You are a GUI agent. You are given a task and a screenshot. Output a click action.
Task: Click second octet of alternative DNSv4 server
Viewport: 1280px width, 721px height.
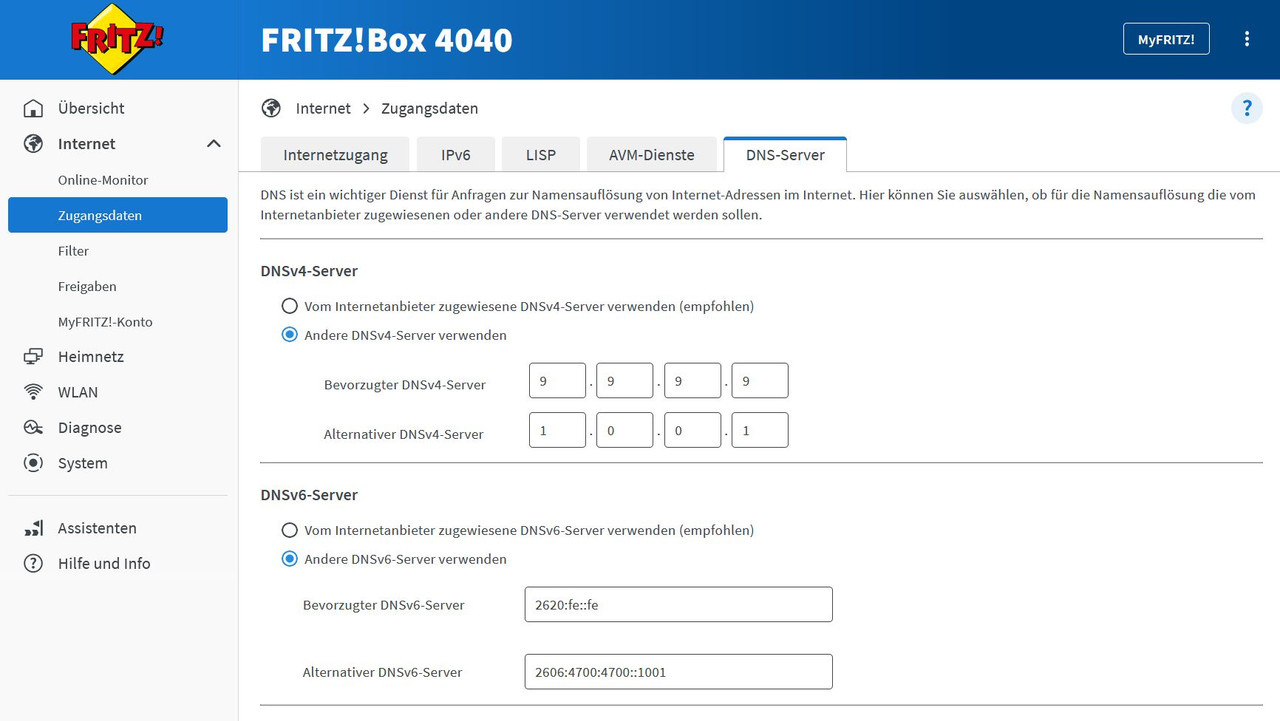coord(625,430)
